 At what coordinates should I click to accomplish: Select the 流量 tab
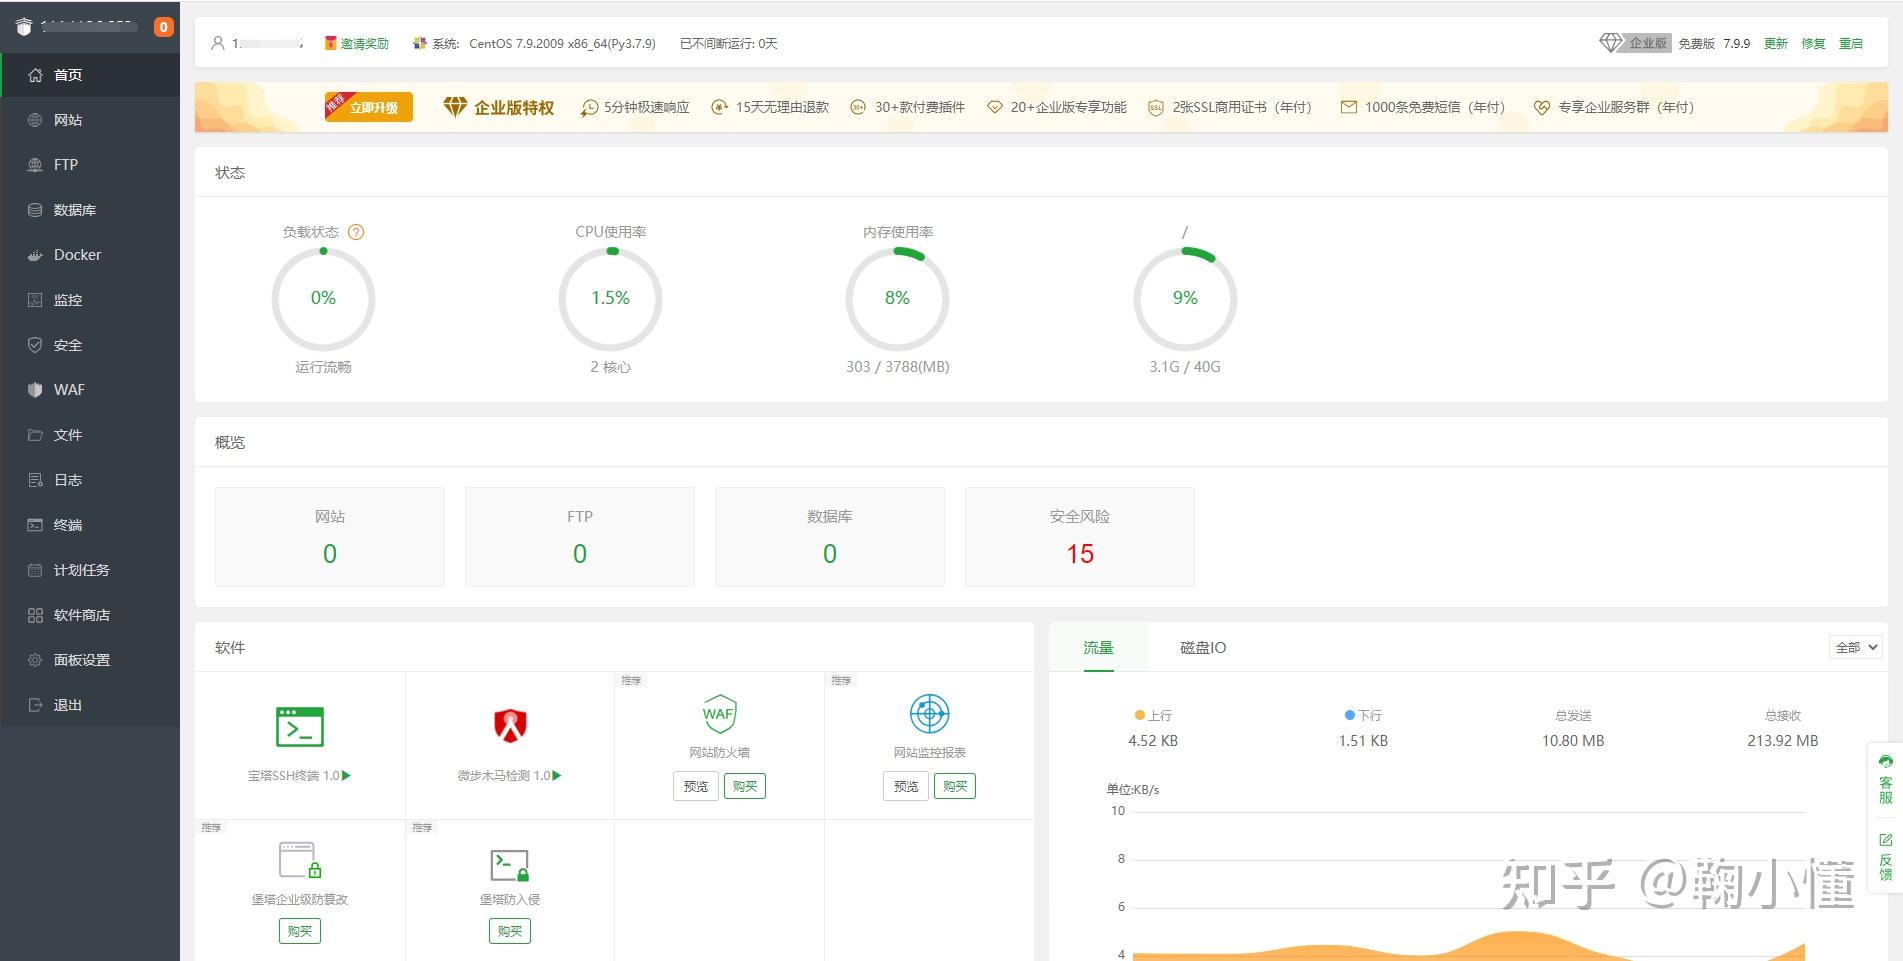point(1098,648)
